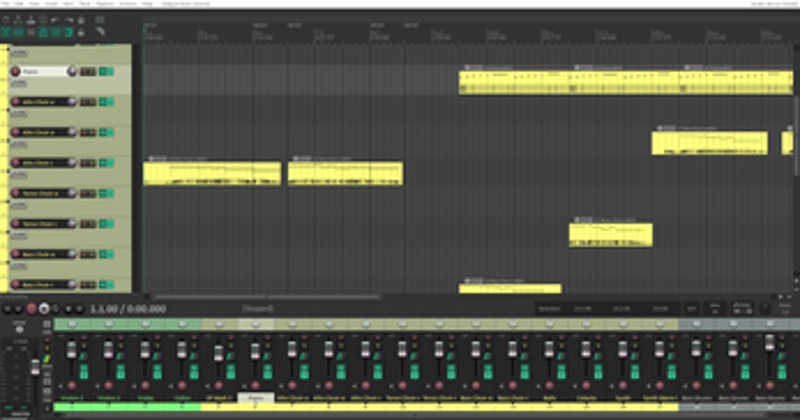Screen dimensions: 800x420
Task: Toggle the snap toolbar icon
Action: [68, 32]
